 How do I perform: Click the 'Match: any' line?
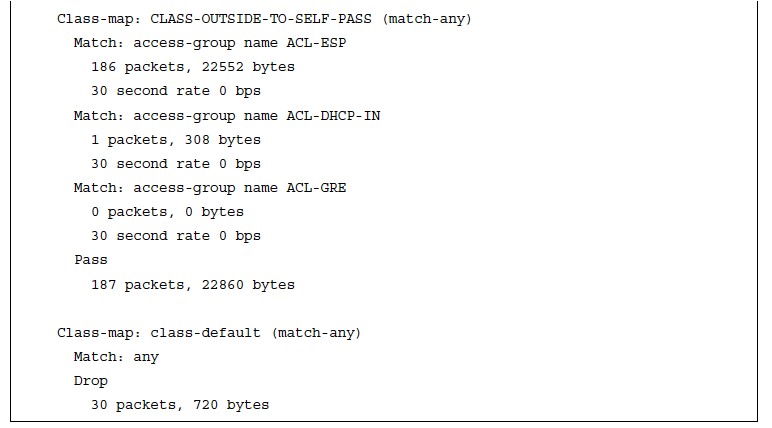pos(116,357)
